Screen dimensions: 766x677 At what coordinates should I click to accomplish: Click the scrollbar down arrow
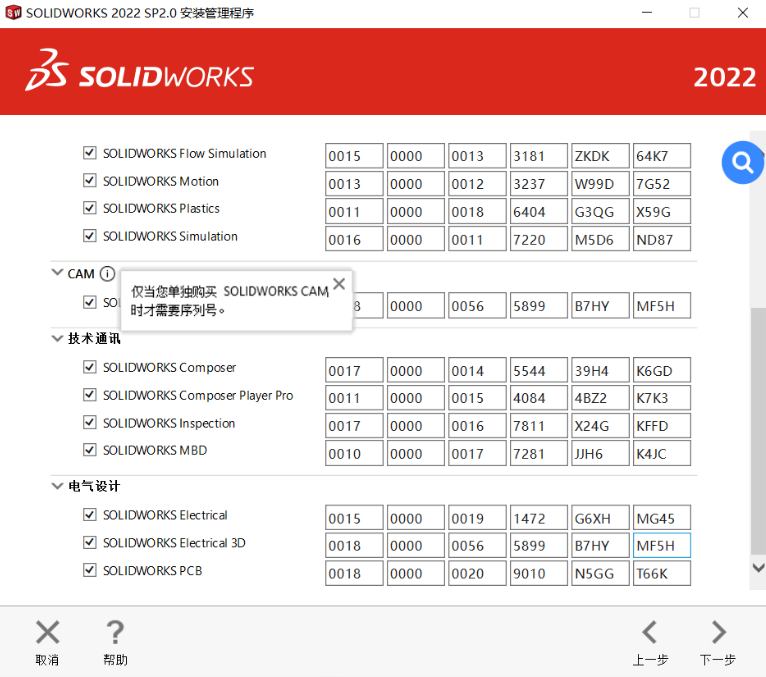coord(758,568)
